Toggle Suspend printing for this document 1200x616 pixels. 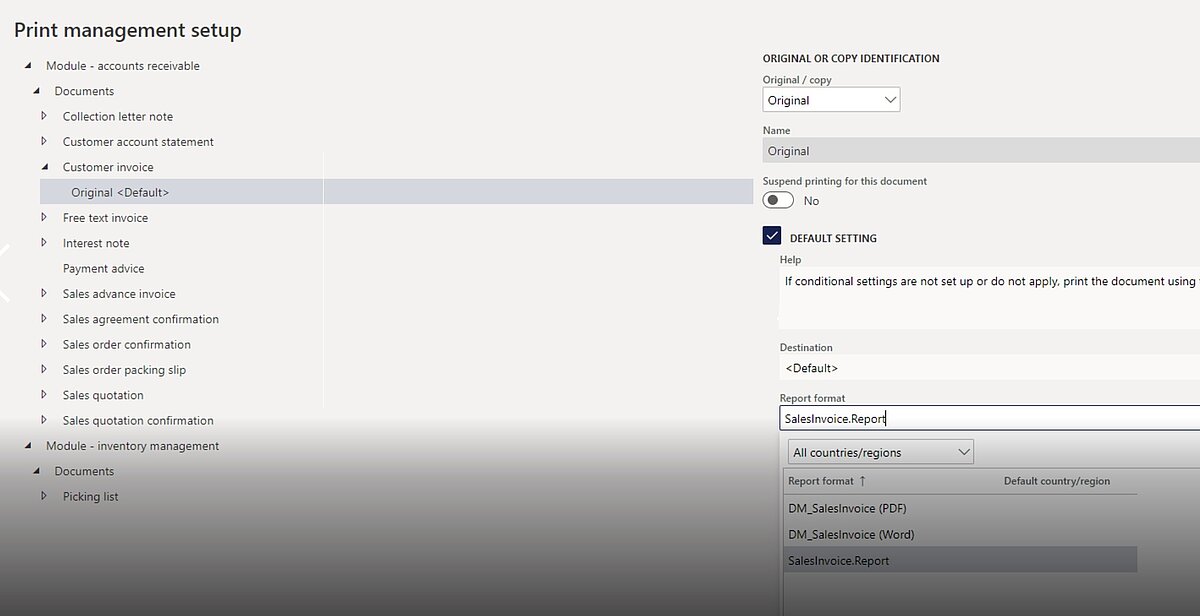click(x=778, y=200)
